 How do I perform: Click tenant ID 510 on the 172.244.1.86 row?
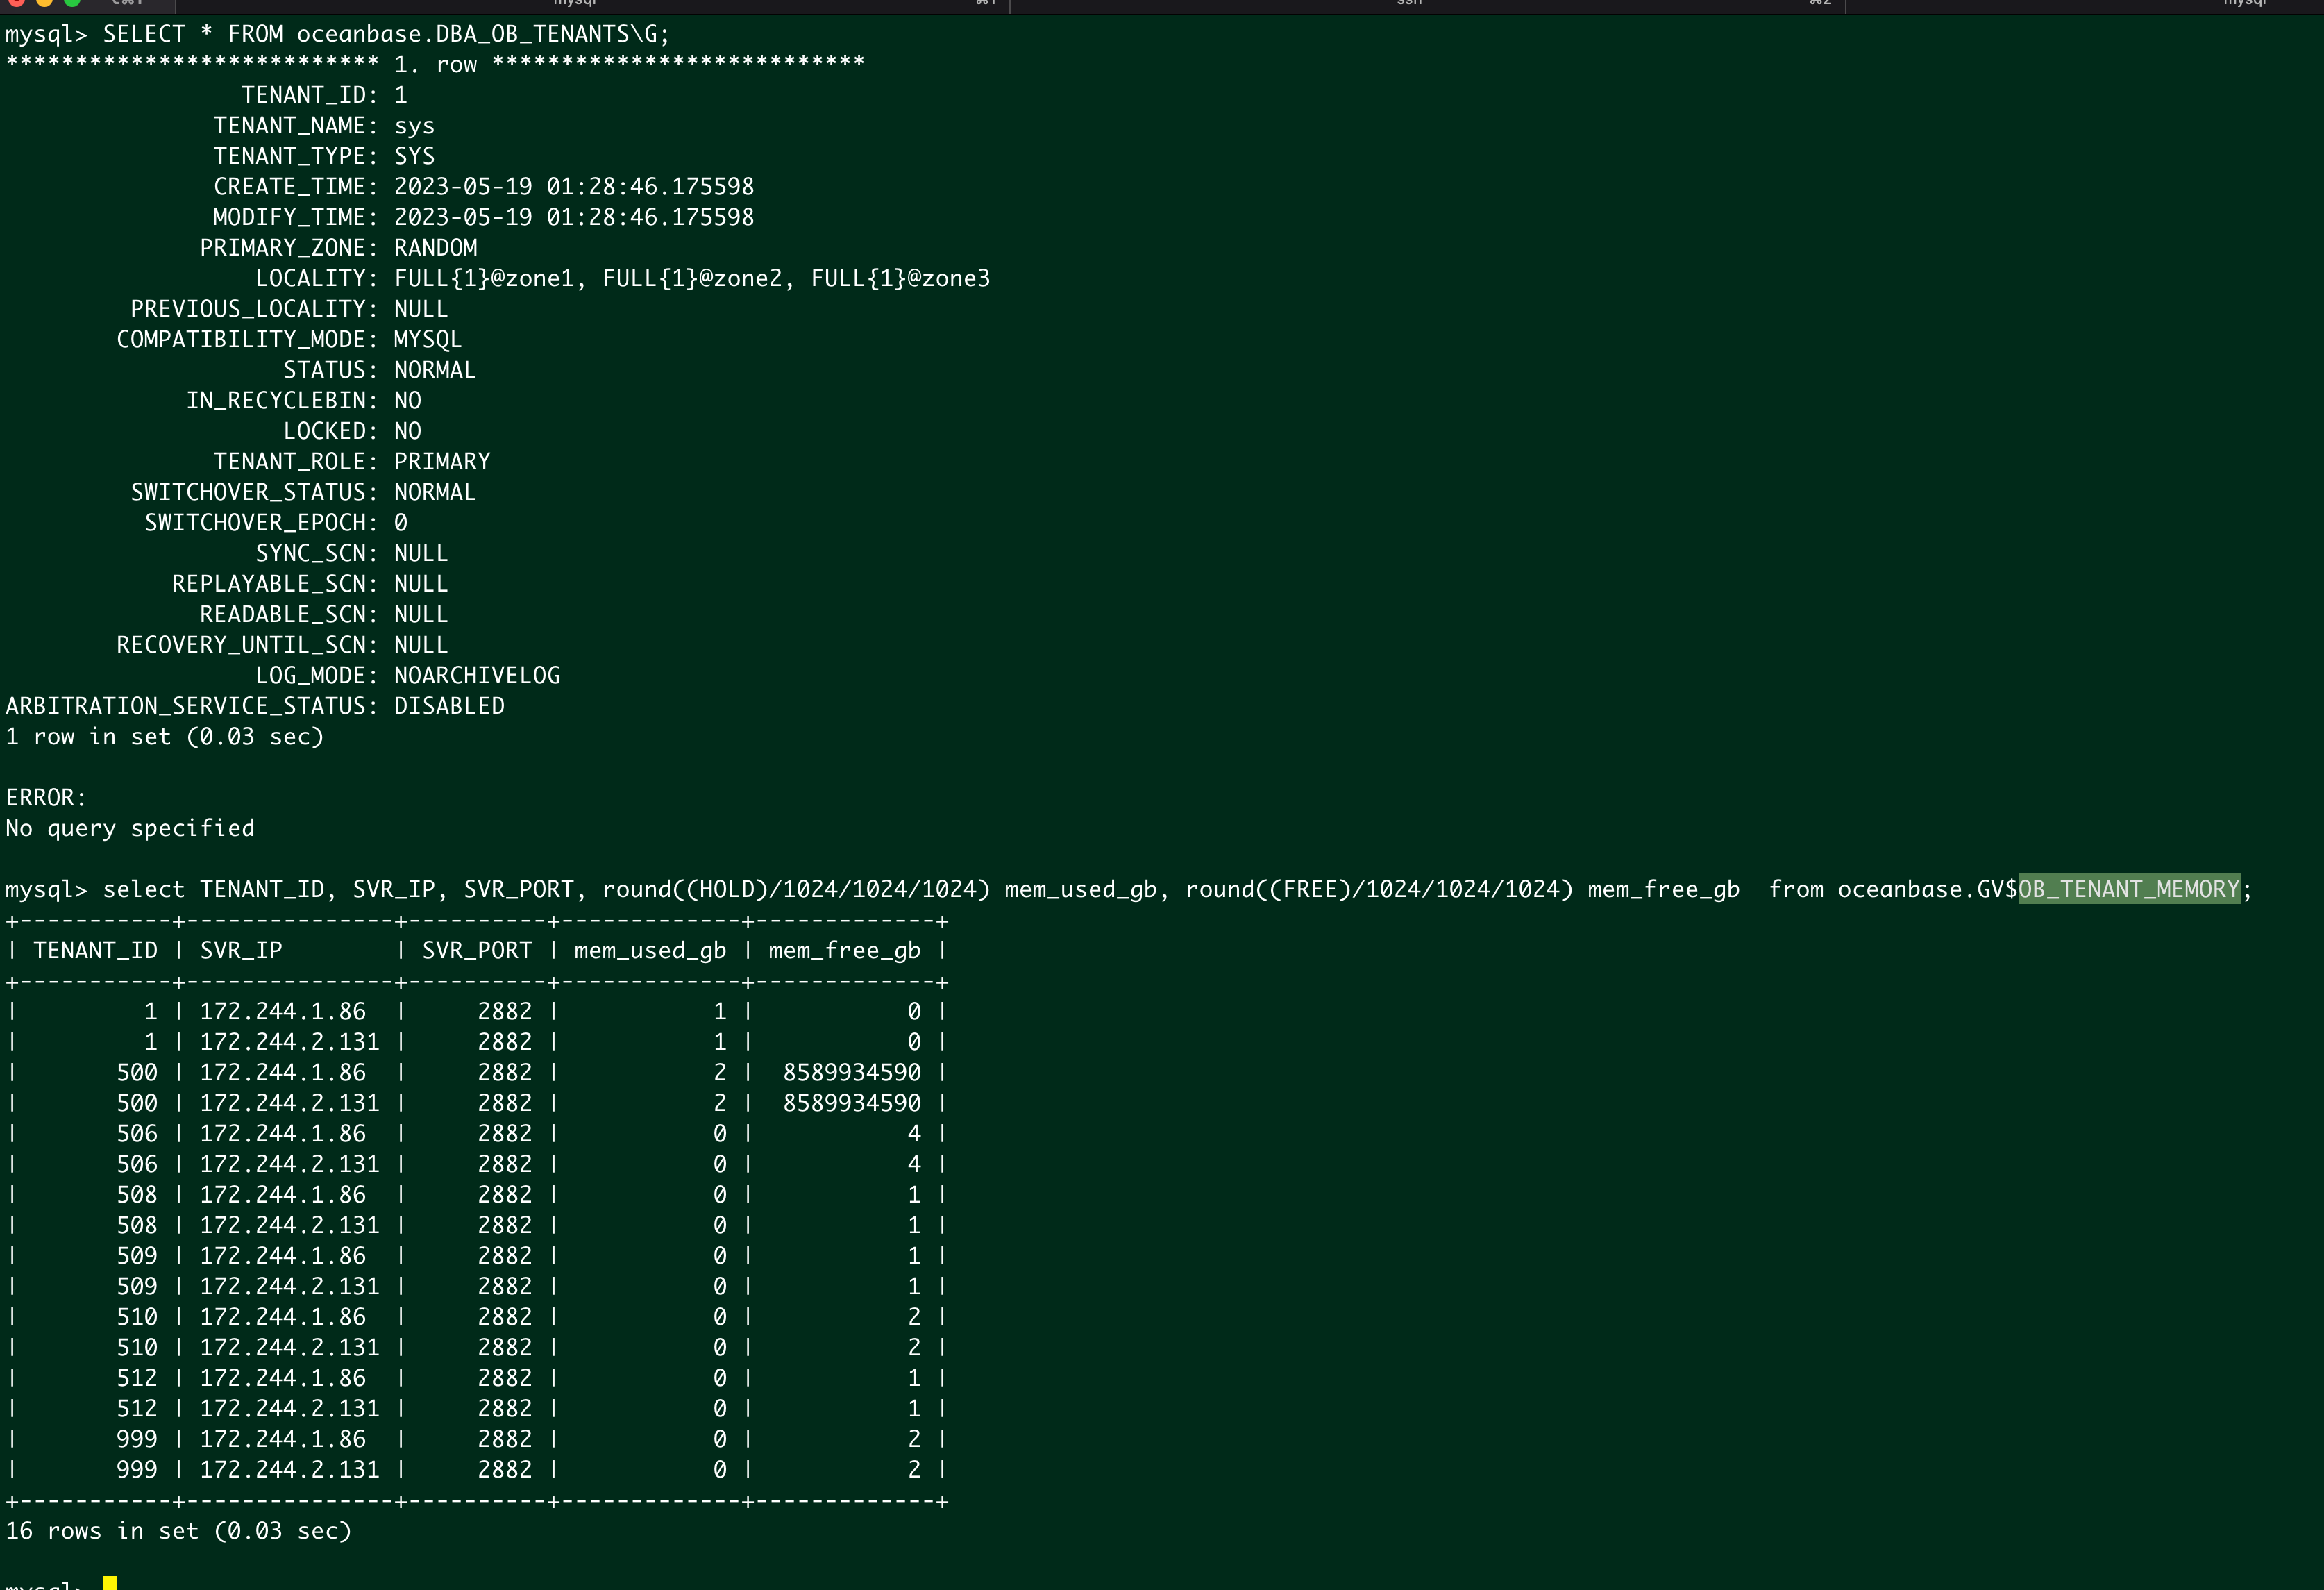click(137, 1316)
